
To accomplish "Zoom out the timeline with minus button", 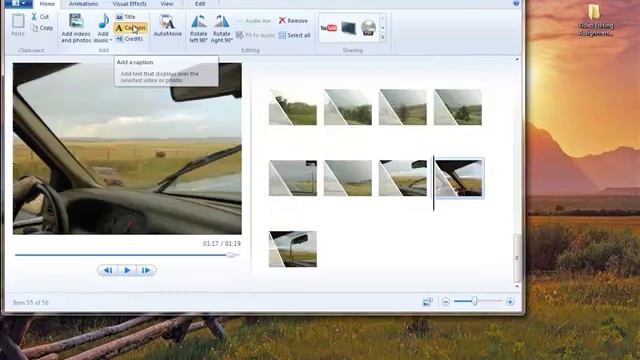I will [446, 302].
